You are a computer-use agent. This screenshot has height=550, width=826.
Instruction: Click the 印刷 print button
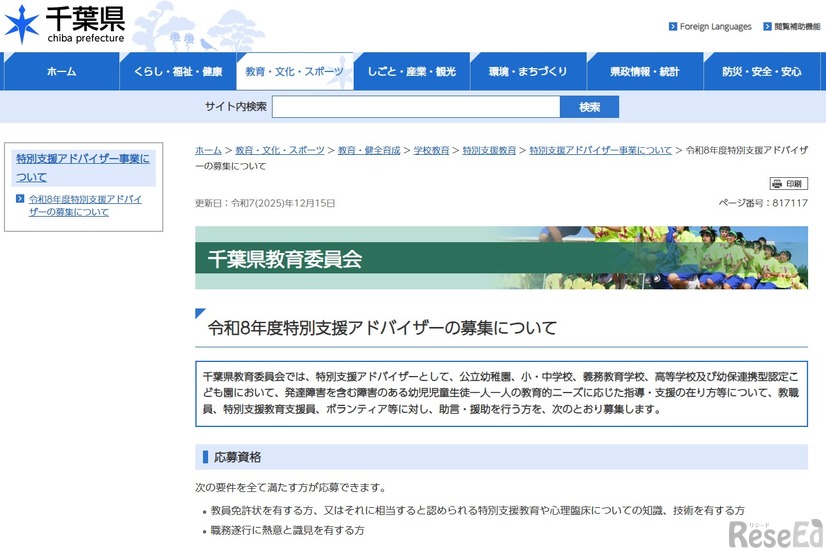point(789,183)
